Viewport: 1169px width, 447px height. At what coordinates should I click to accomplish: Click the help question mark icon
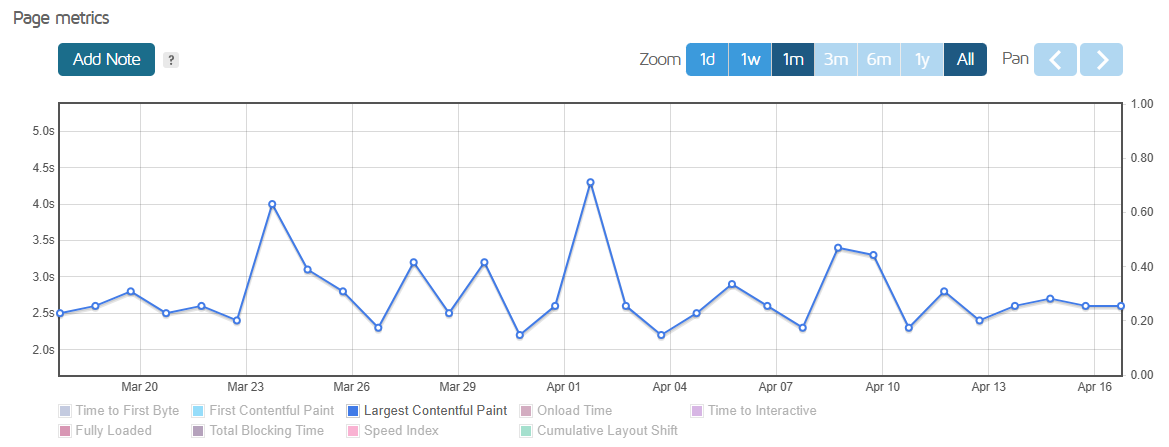coord(171,60)
